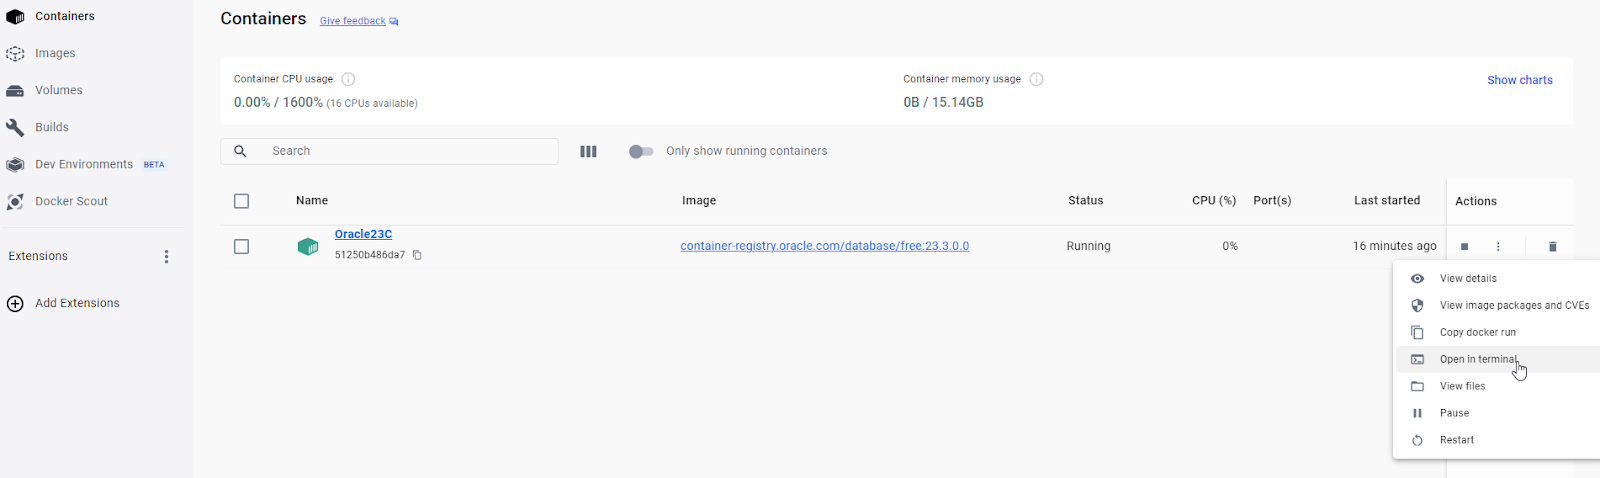This screenshot has height=478, width=1600.
Task: Open the Oracle23C more actions menu
Action: (1498, 247)
